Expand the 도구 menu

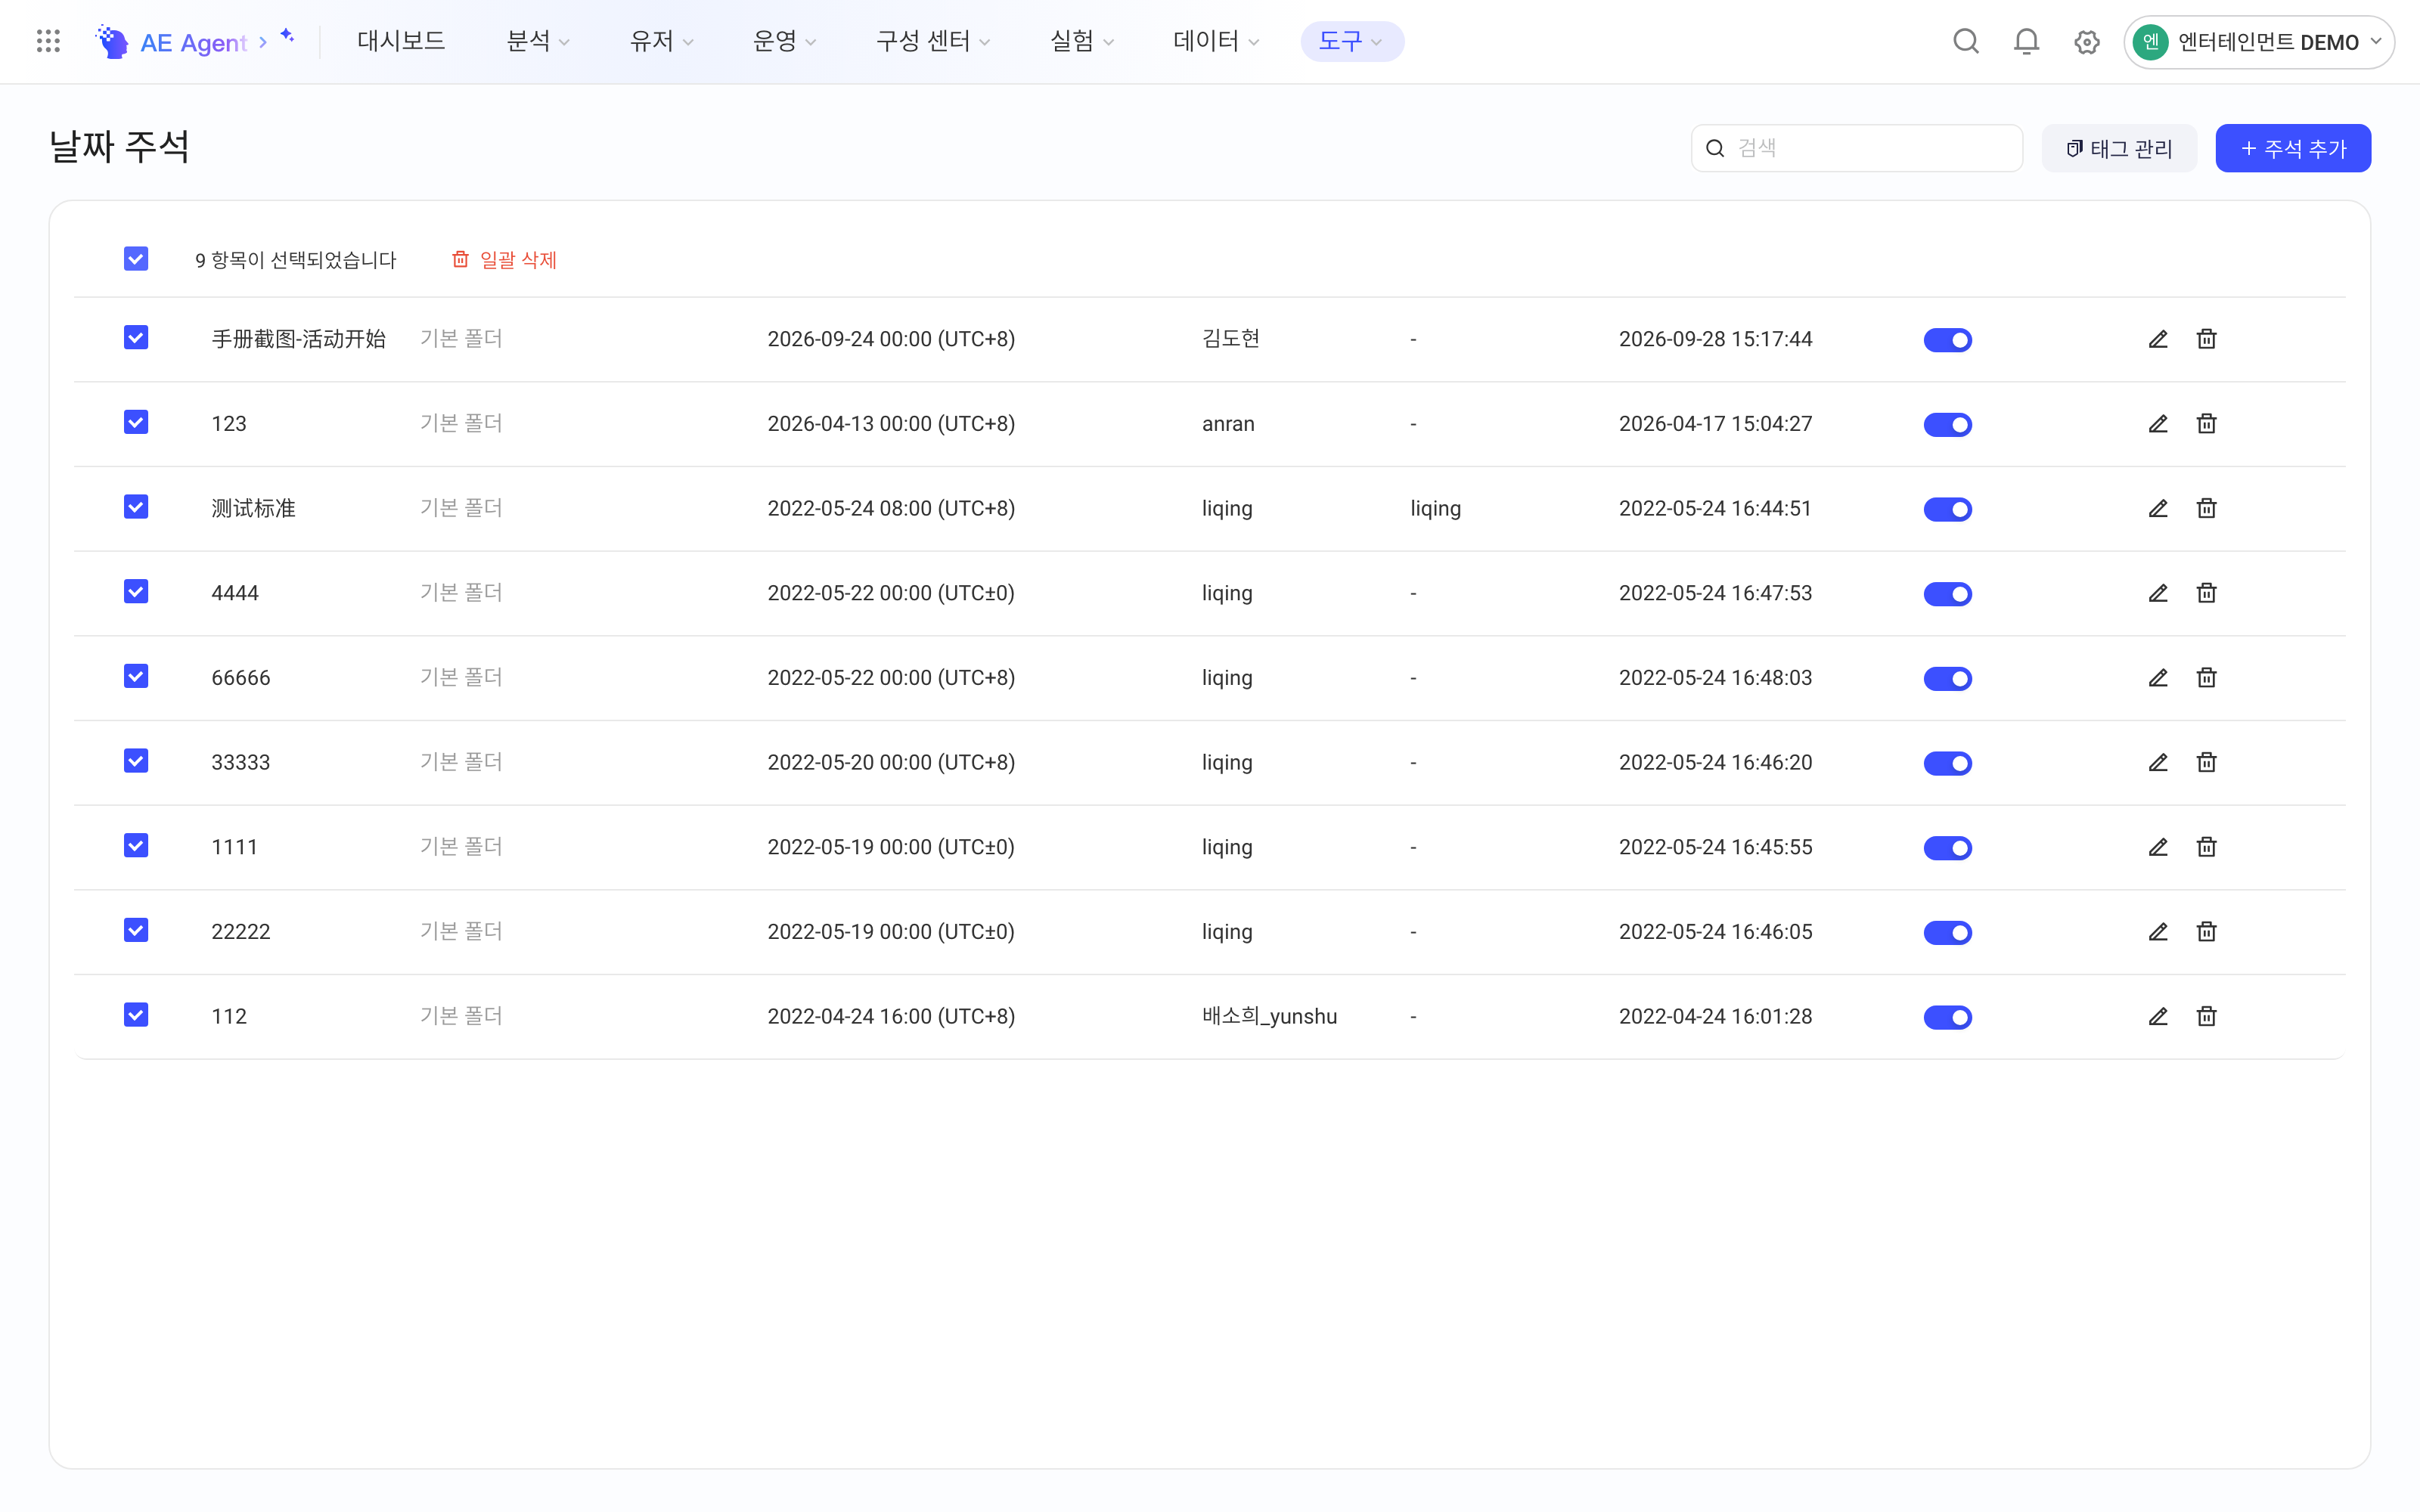point(1352,41)
